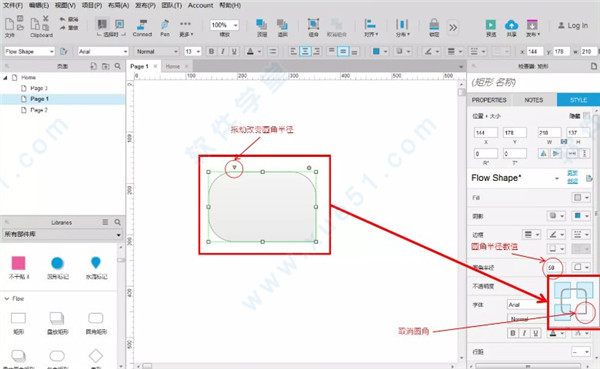
Task: Collapse the Flow library section
Action: pyautogui.click(x=7, y=299)
